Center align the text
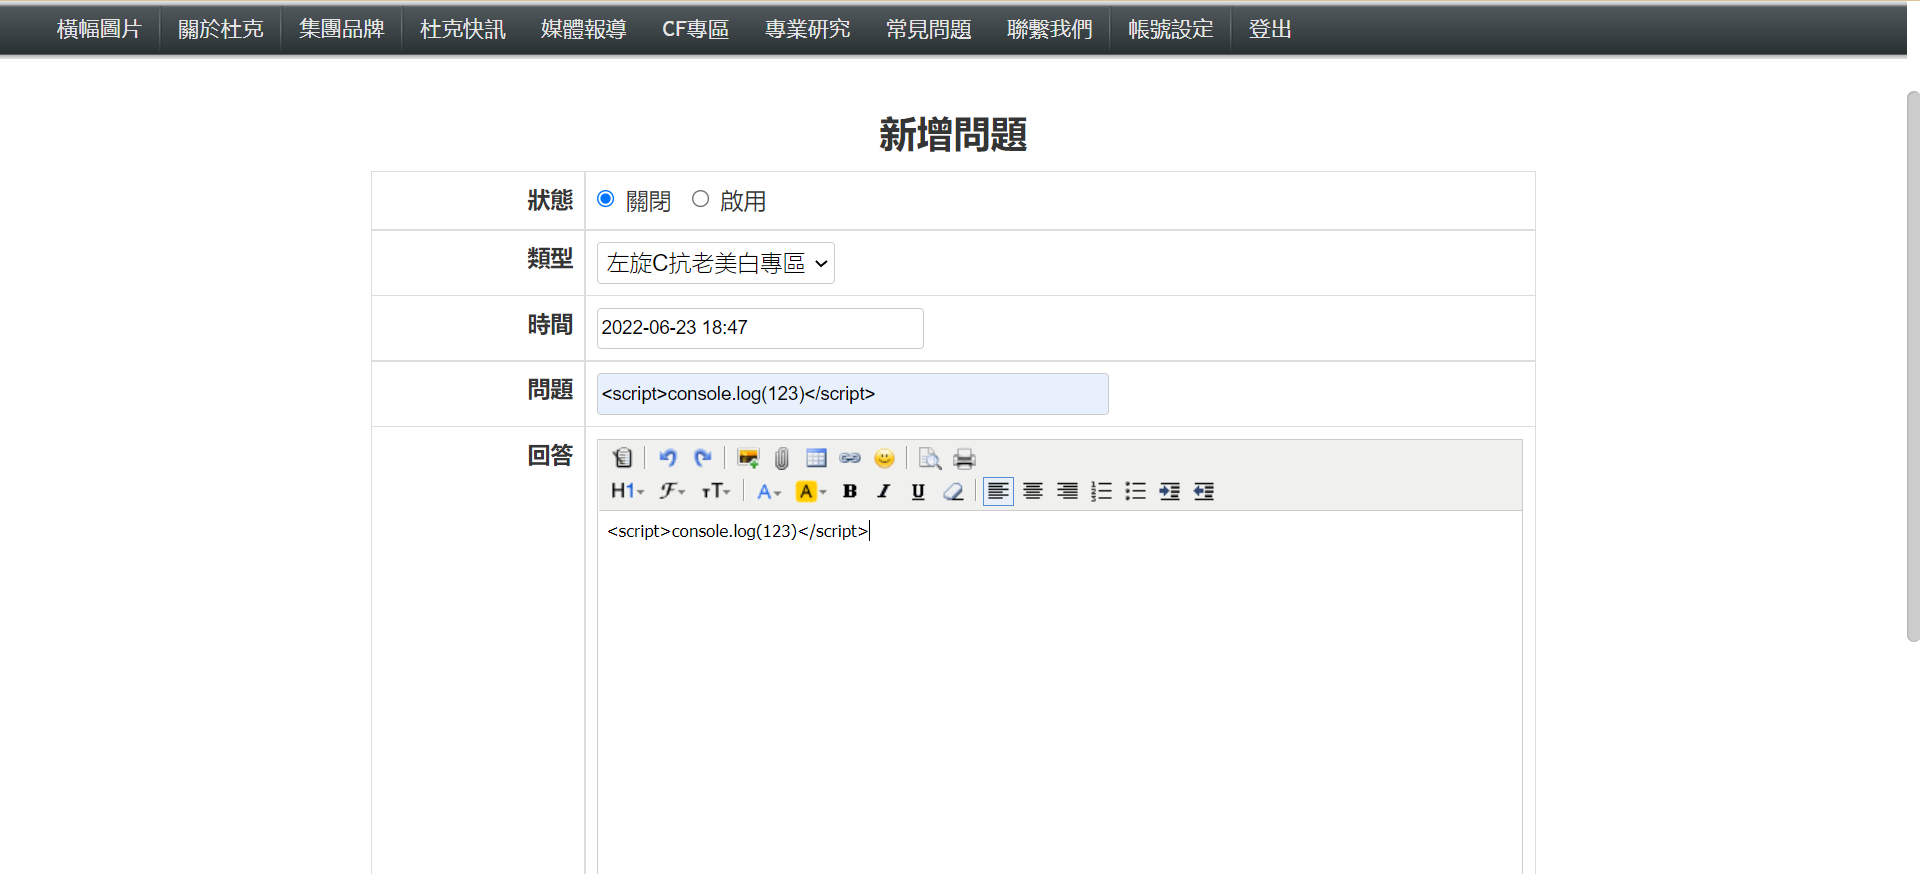The width and height of the screenshot is (1920, 874). click(x=1033, y=491)
